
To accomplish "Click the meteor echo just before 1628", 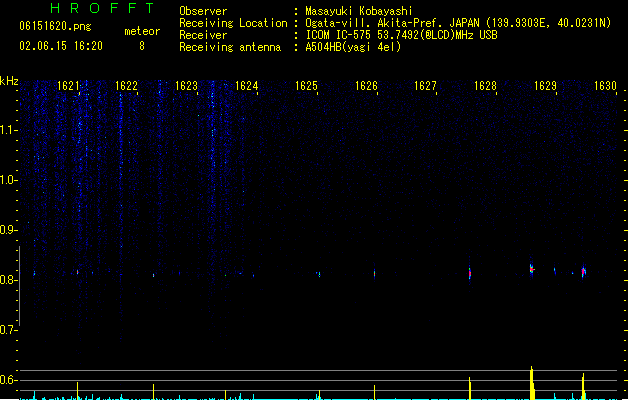I will [x=470, y=274].
